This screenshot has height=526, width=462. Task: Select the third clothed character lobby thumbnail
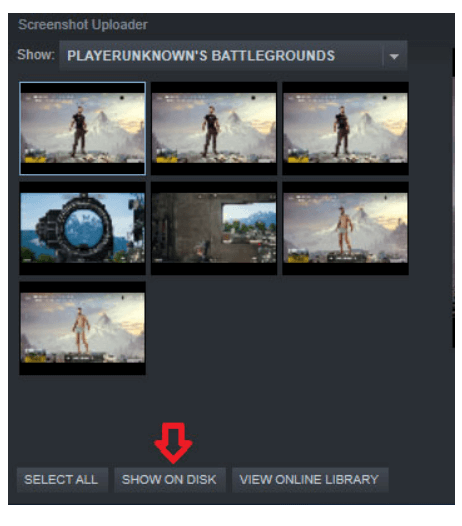pyautogui.click(x=346, y=128)
